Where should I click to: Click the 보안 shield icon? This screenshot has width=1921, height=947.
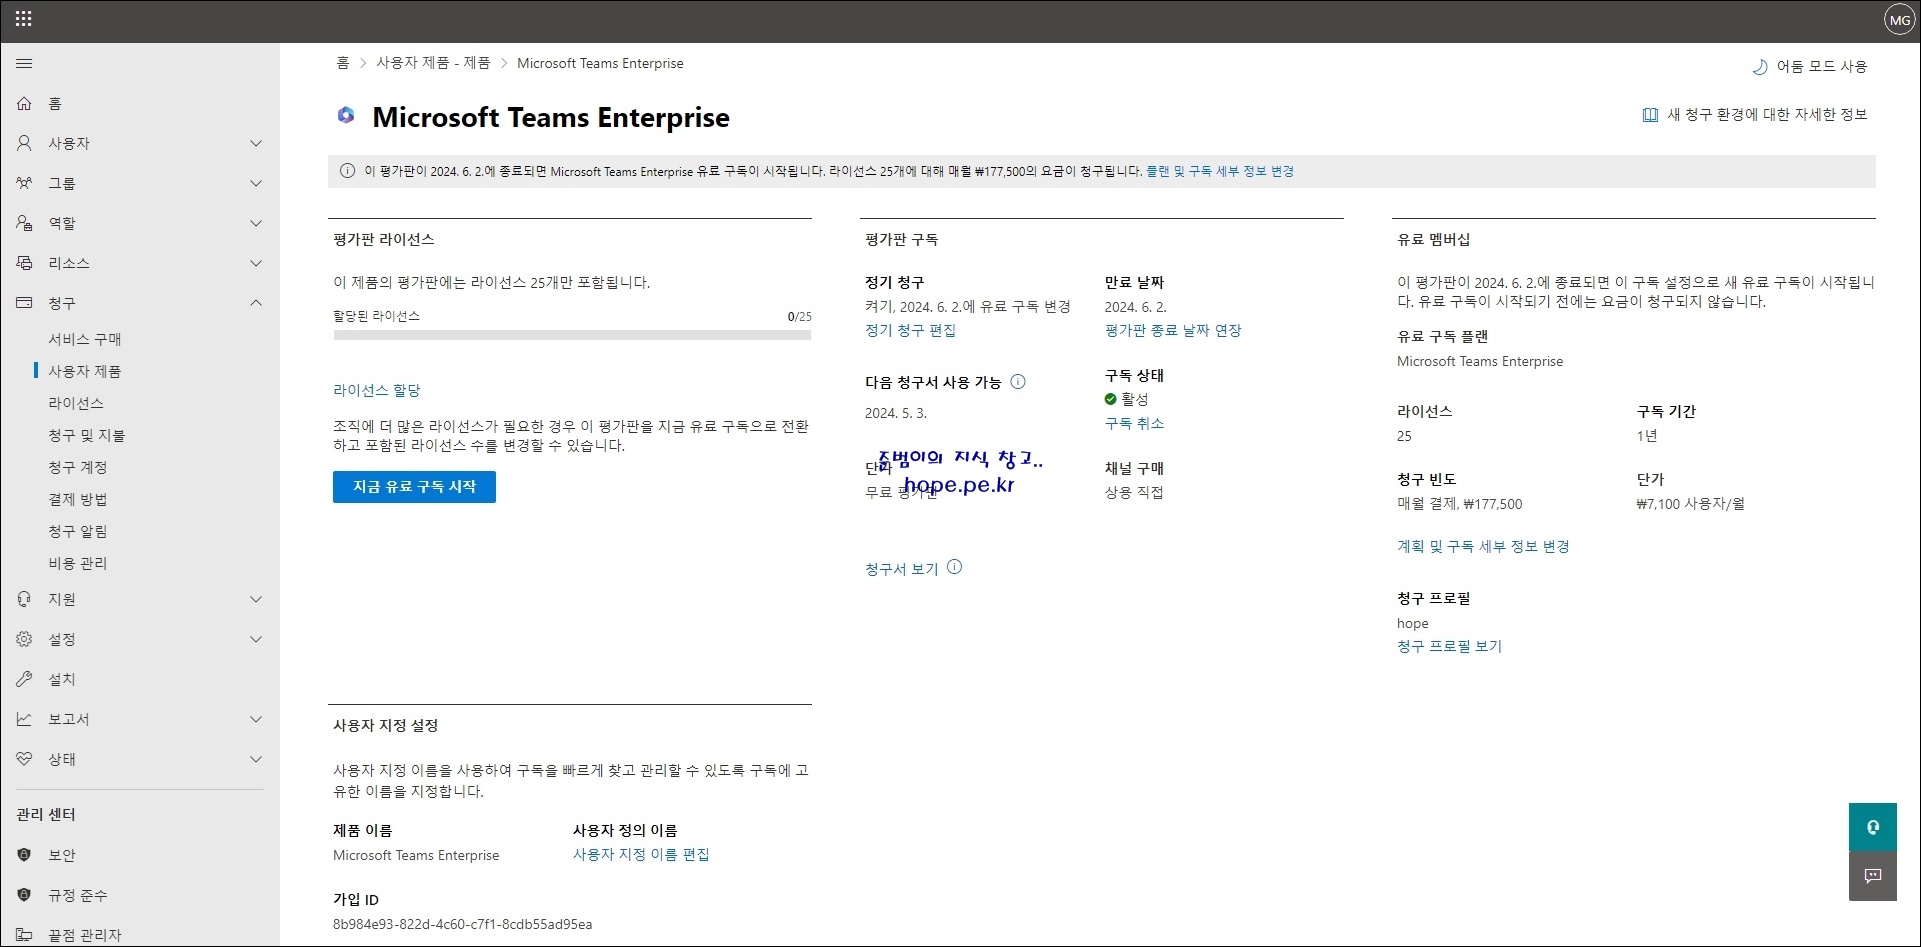pyautogui.click(x=24, y=855)
